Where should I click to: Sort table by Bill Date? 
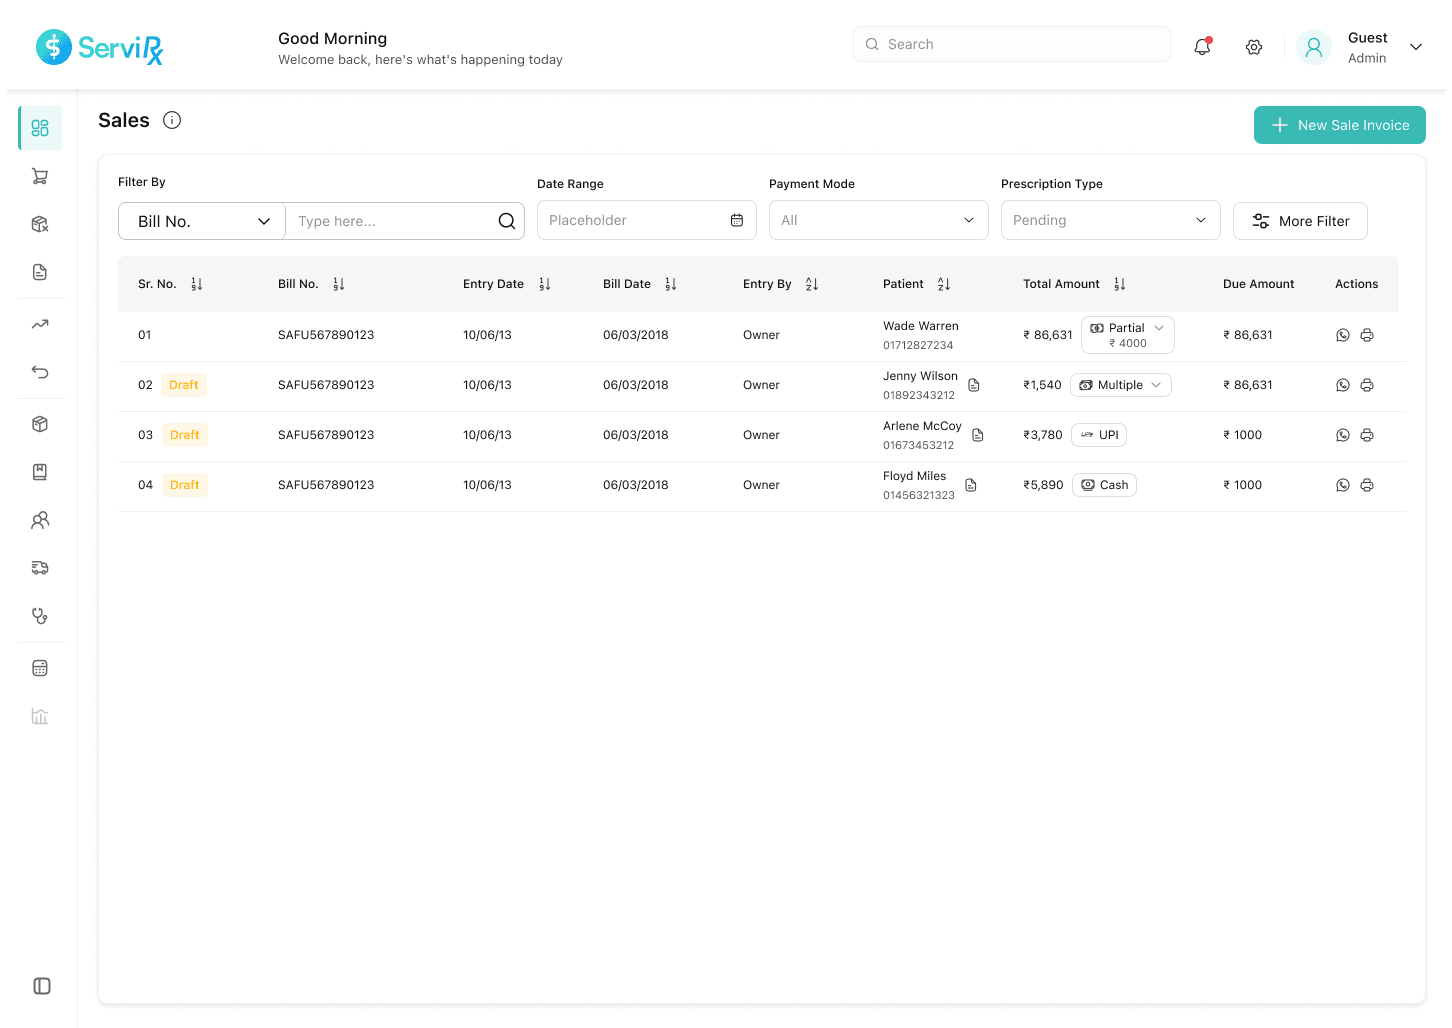point(671,284)
